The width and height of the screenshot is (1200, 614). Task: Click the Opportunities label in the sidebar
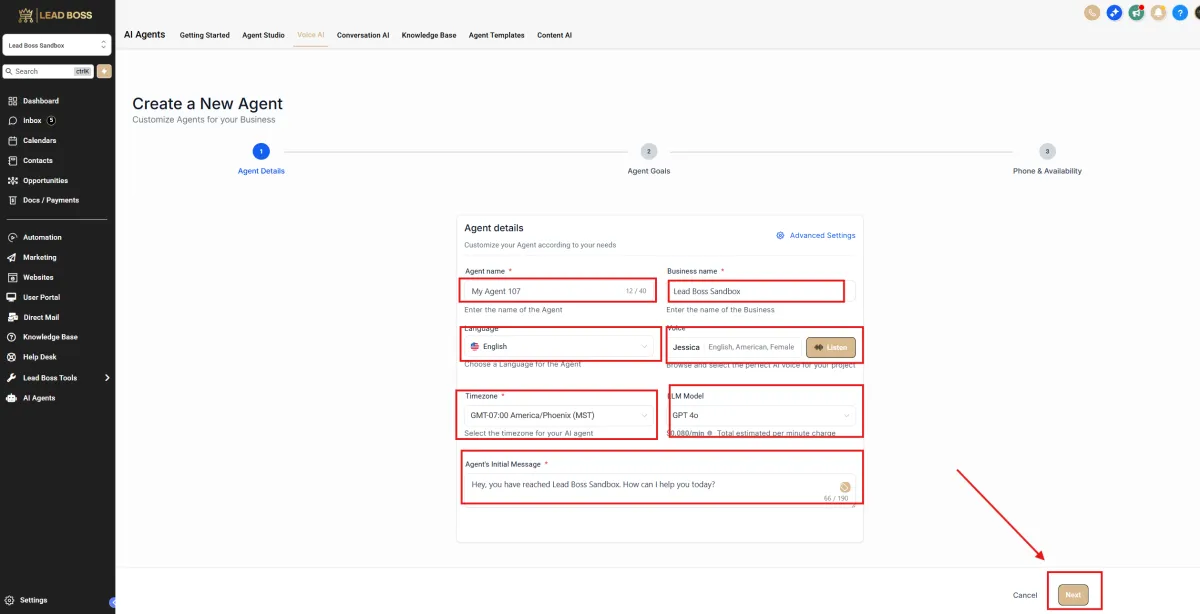(46, 181)
